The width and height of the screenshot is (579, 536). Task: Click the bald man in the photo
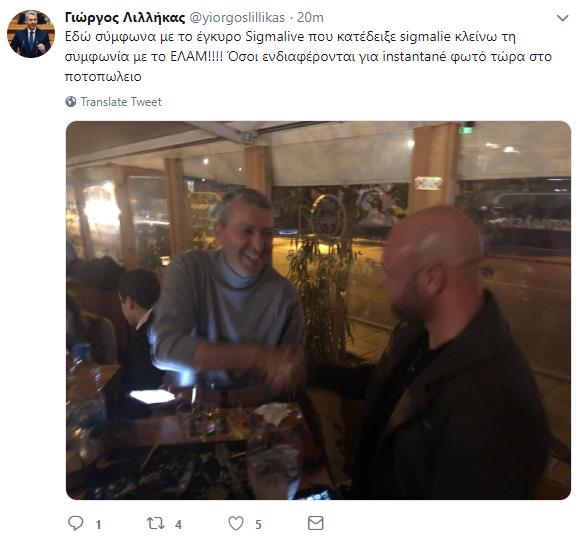coord(454,351)
